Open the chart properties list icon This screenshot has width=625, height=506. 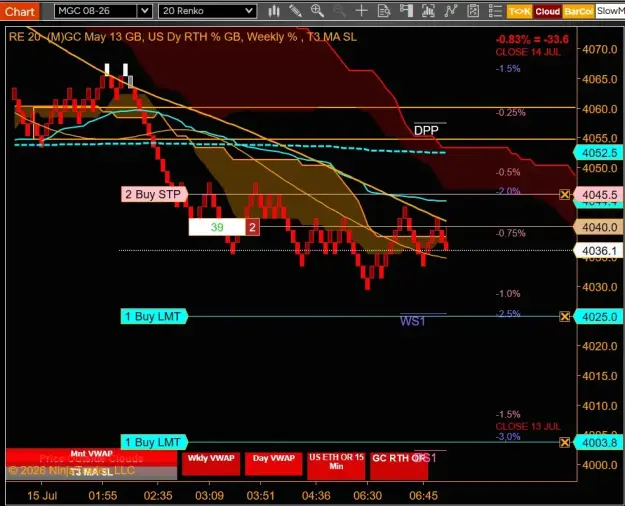pyautogui.click(x=495, y=11)
